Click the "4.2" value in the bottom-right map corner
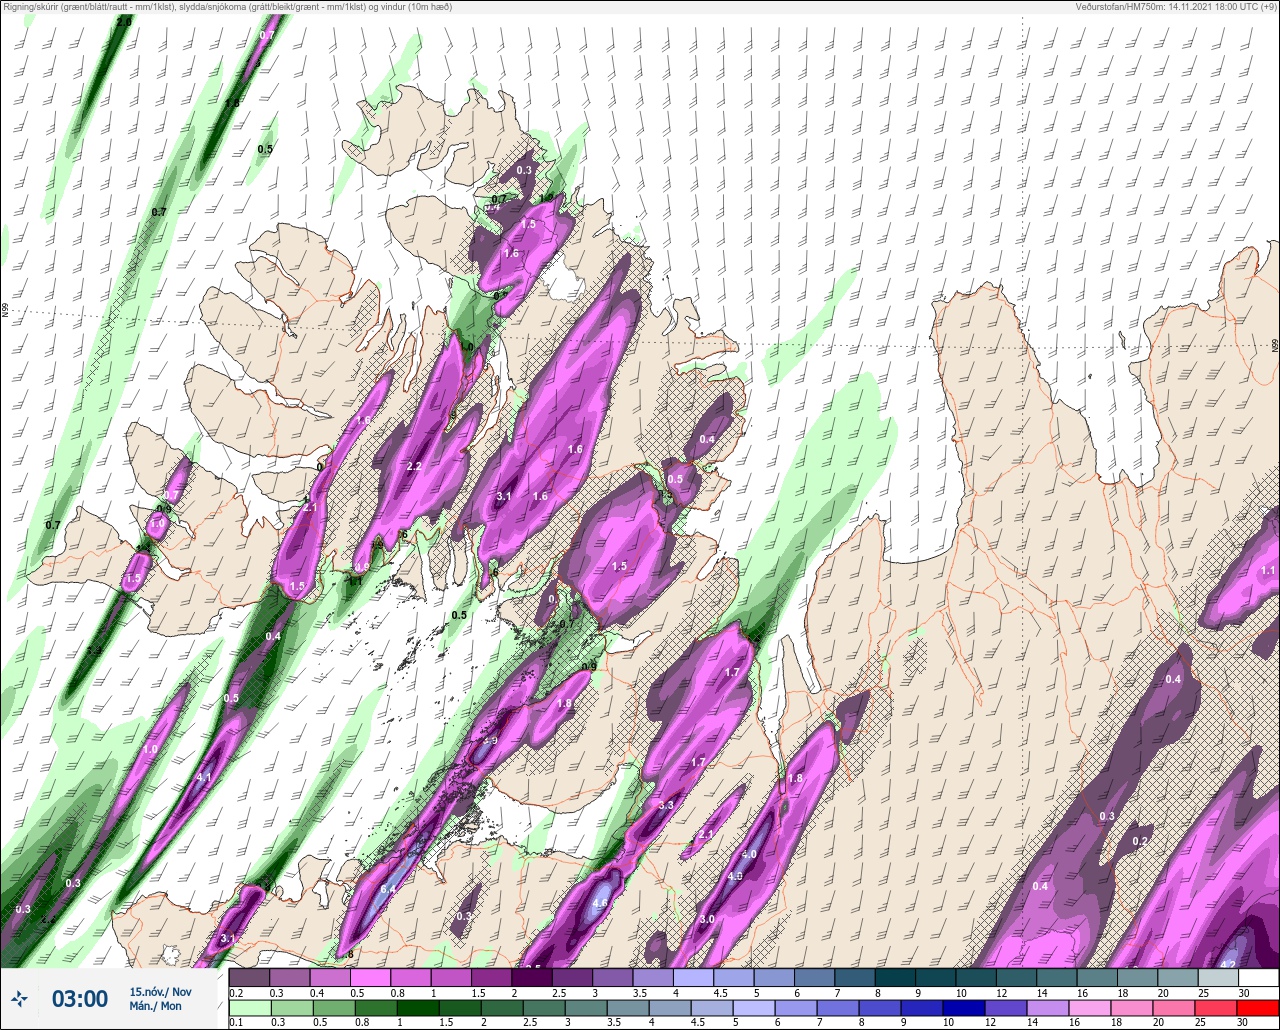1280x1030 pixels. (x=1229, y=964)
